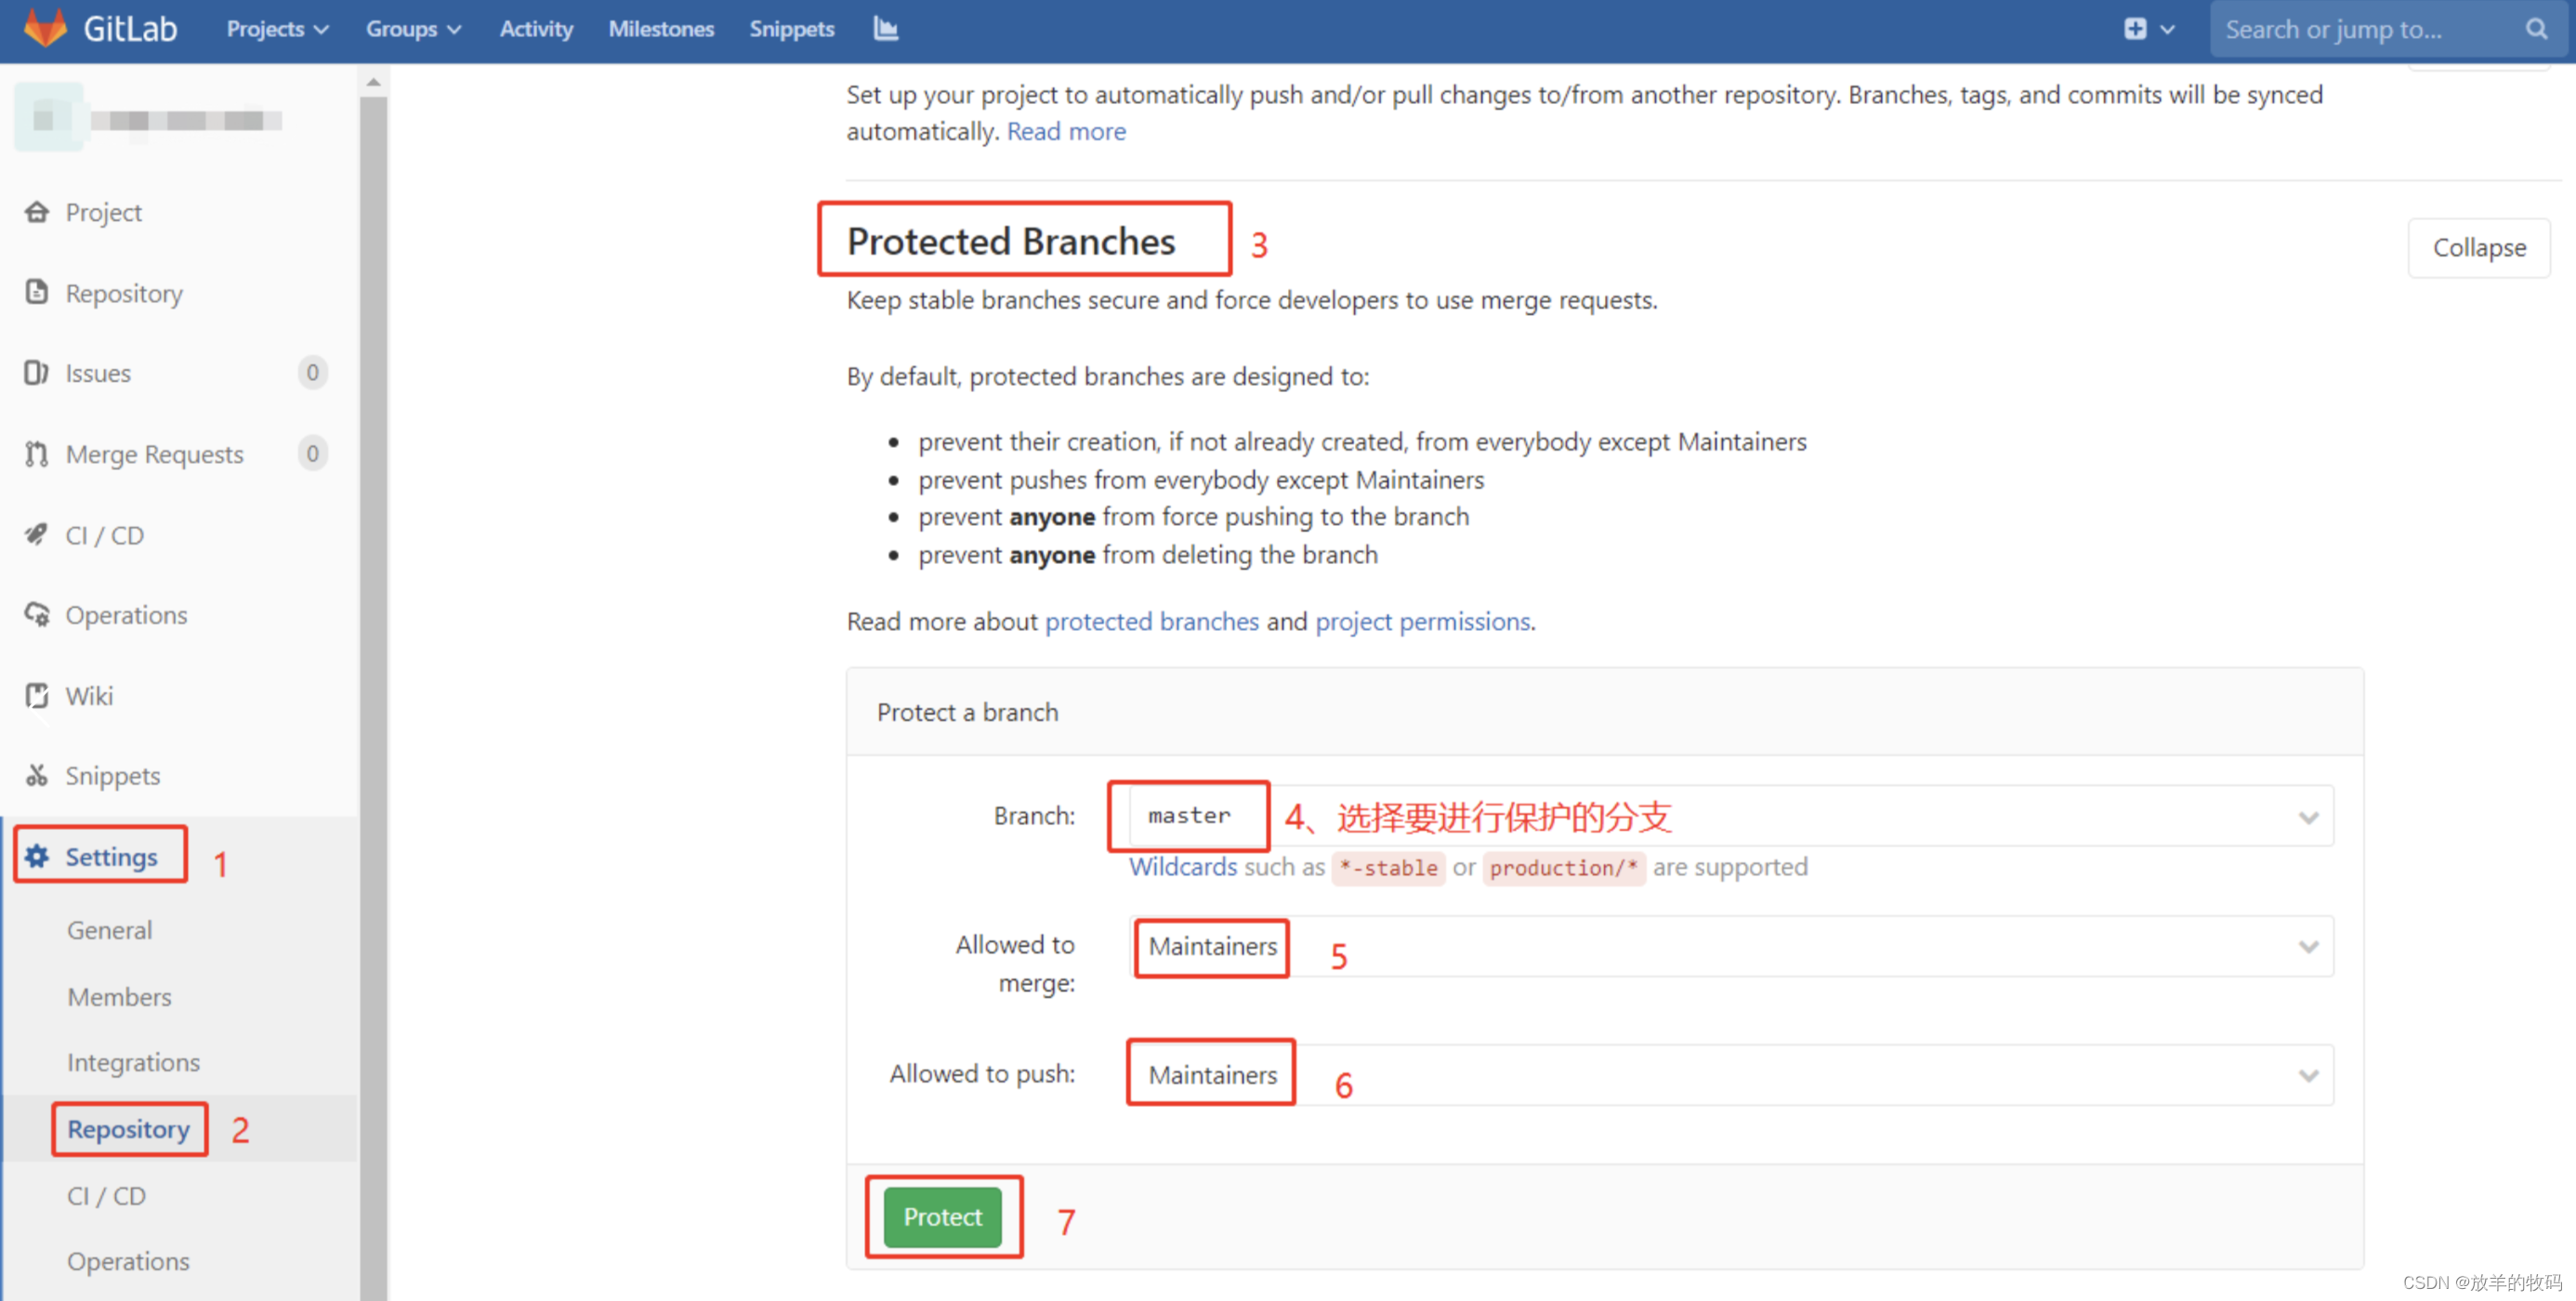Click the Protect button
The width and height of the screenshot is (2576, 1301).
940,1215
